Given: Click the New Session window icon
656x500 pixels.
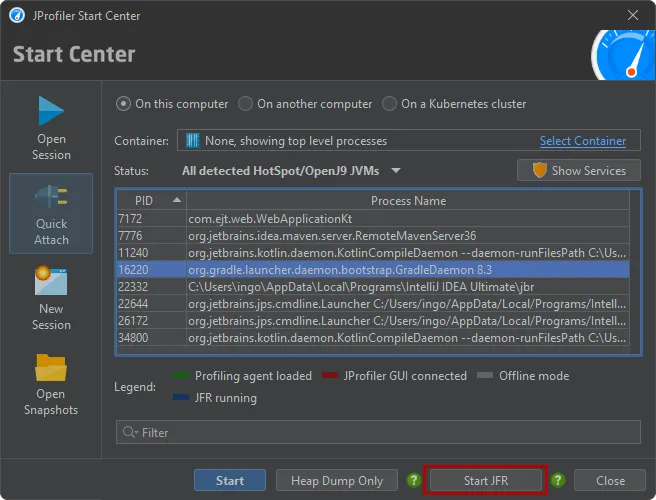Looking at the screenshot, I should click(51, 281).
